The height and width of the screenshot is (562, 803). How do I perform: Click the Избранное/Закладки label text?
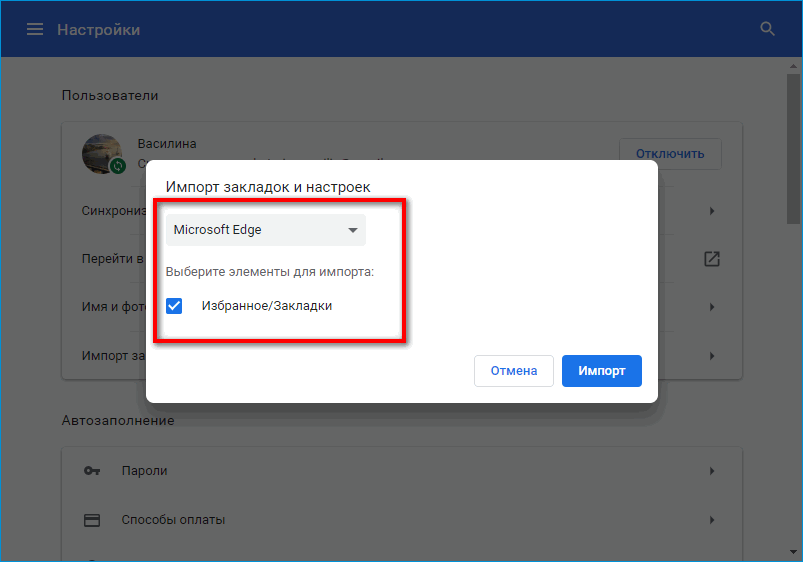pos(266,306)
